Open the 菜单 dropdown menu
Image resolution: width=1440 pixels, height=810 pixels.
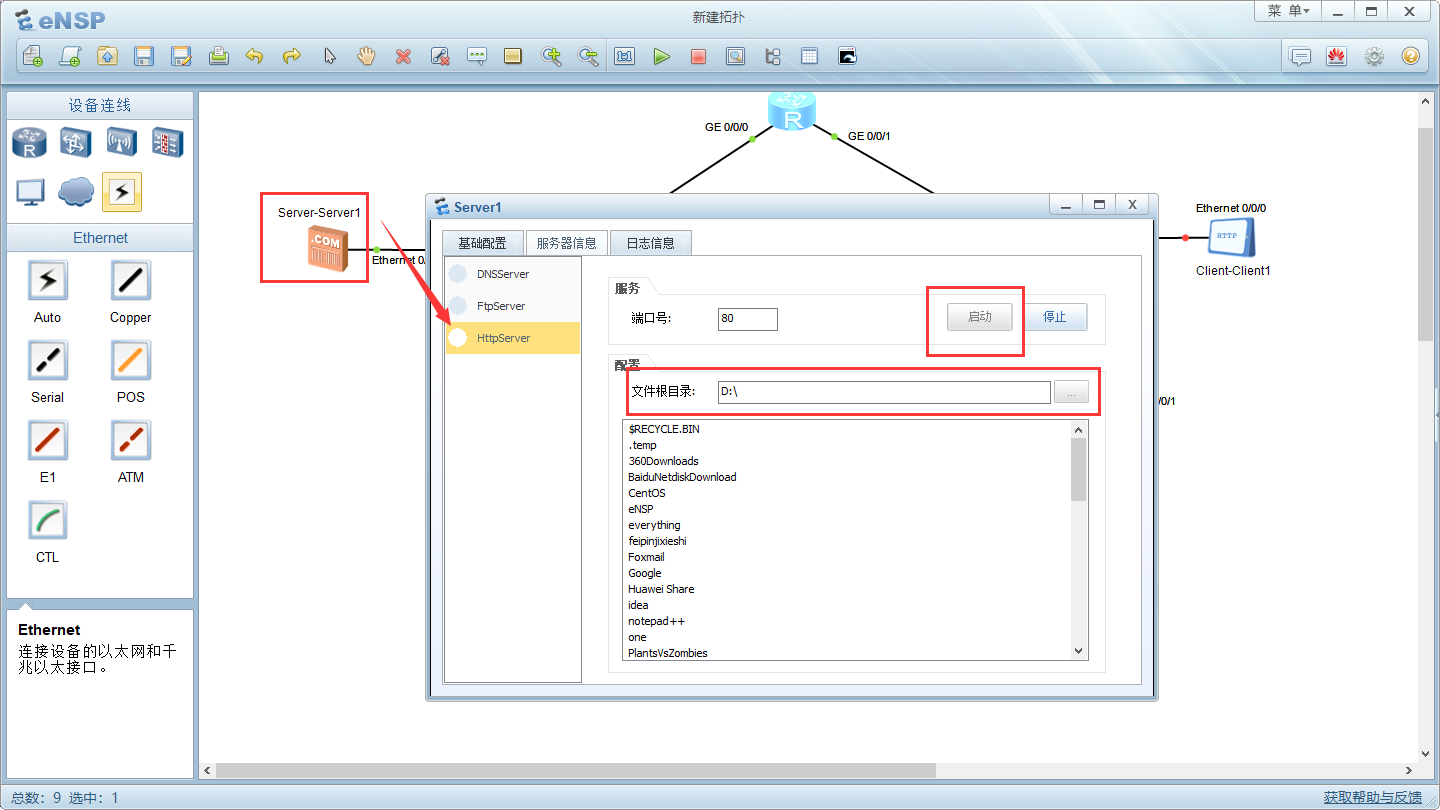1288,11
